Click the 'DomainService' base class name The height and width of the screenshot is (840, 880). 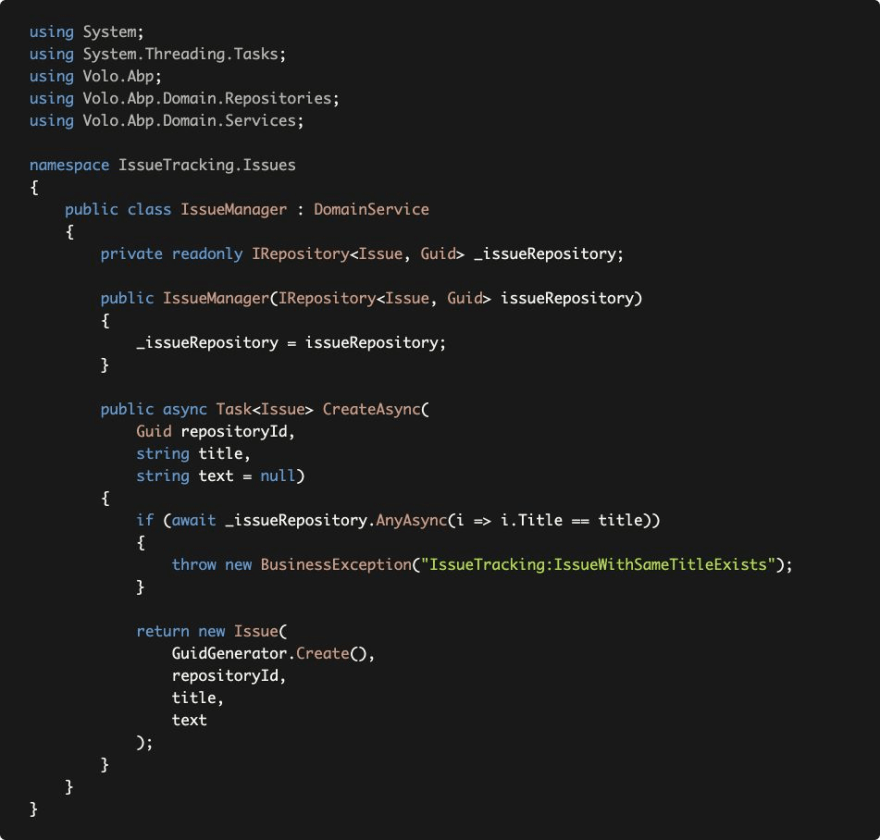[x=371, y=209]
